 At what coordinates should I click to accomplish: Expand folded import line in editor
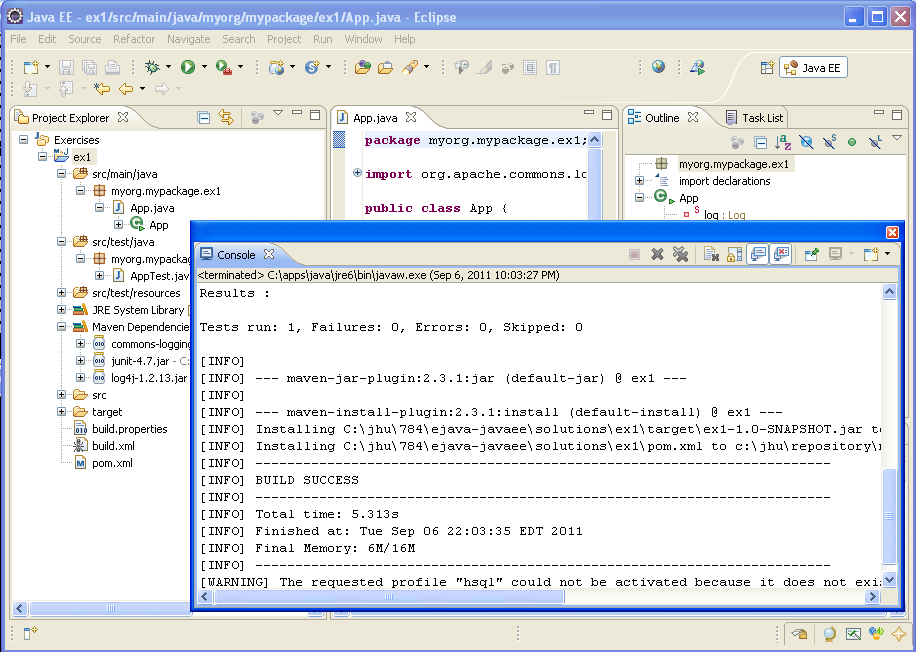point(357,172)
